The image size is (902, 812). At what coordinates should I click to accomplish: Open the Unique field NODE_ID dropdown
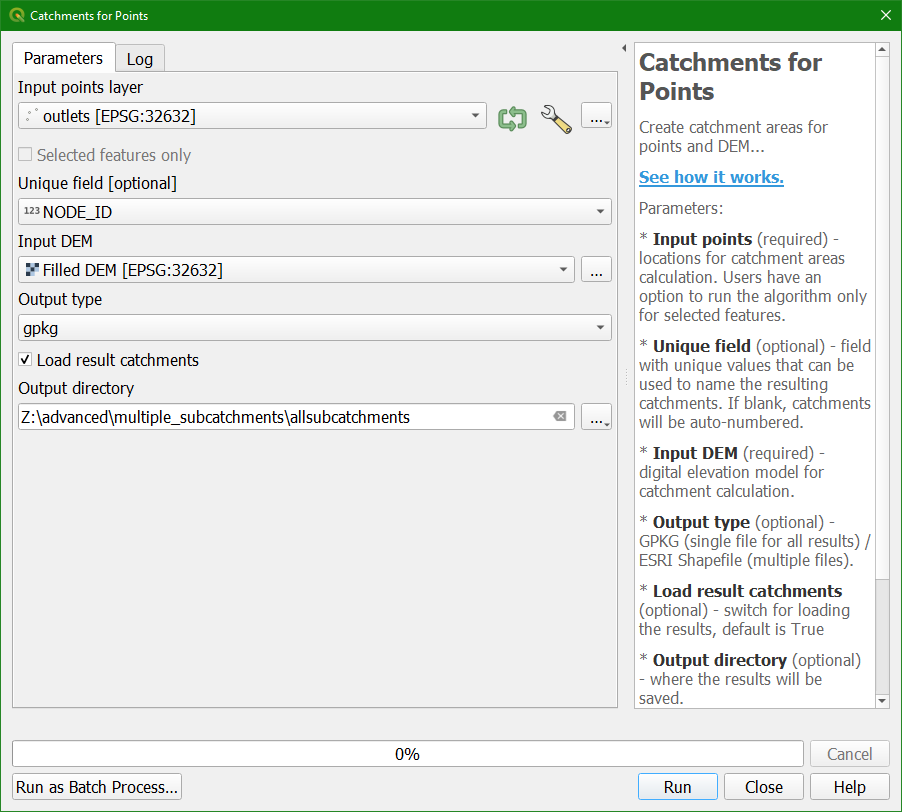pos(600,212)
